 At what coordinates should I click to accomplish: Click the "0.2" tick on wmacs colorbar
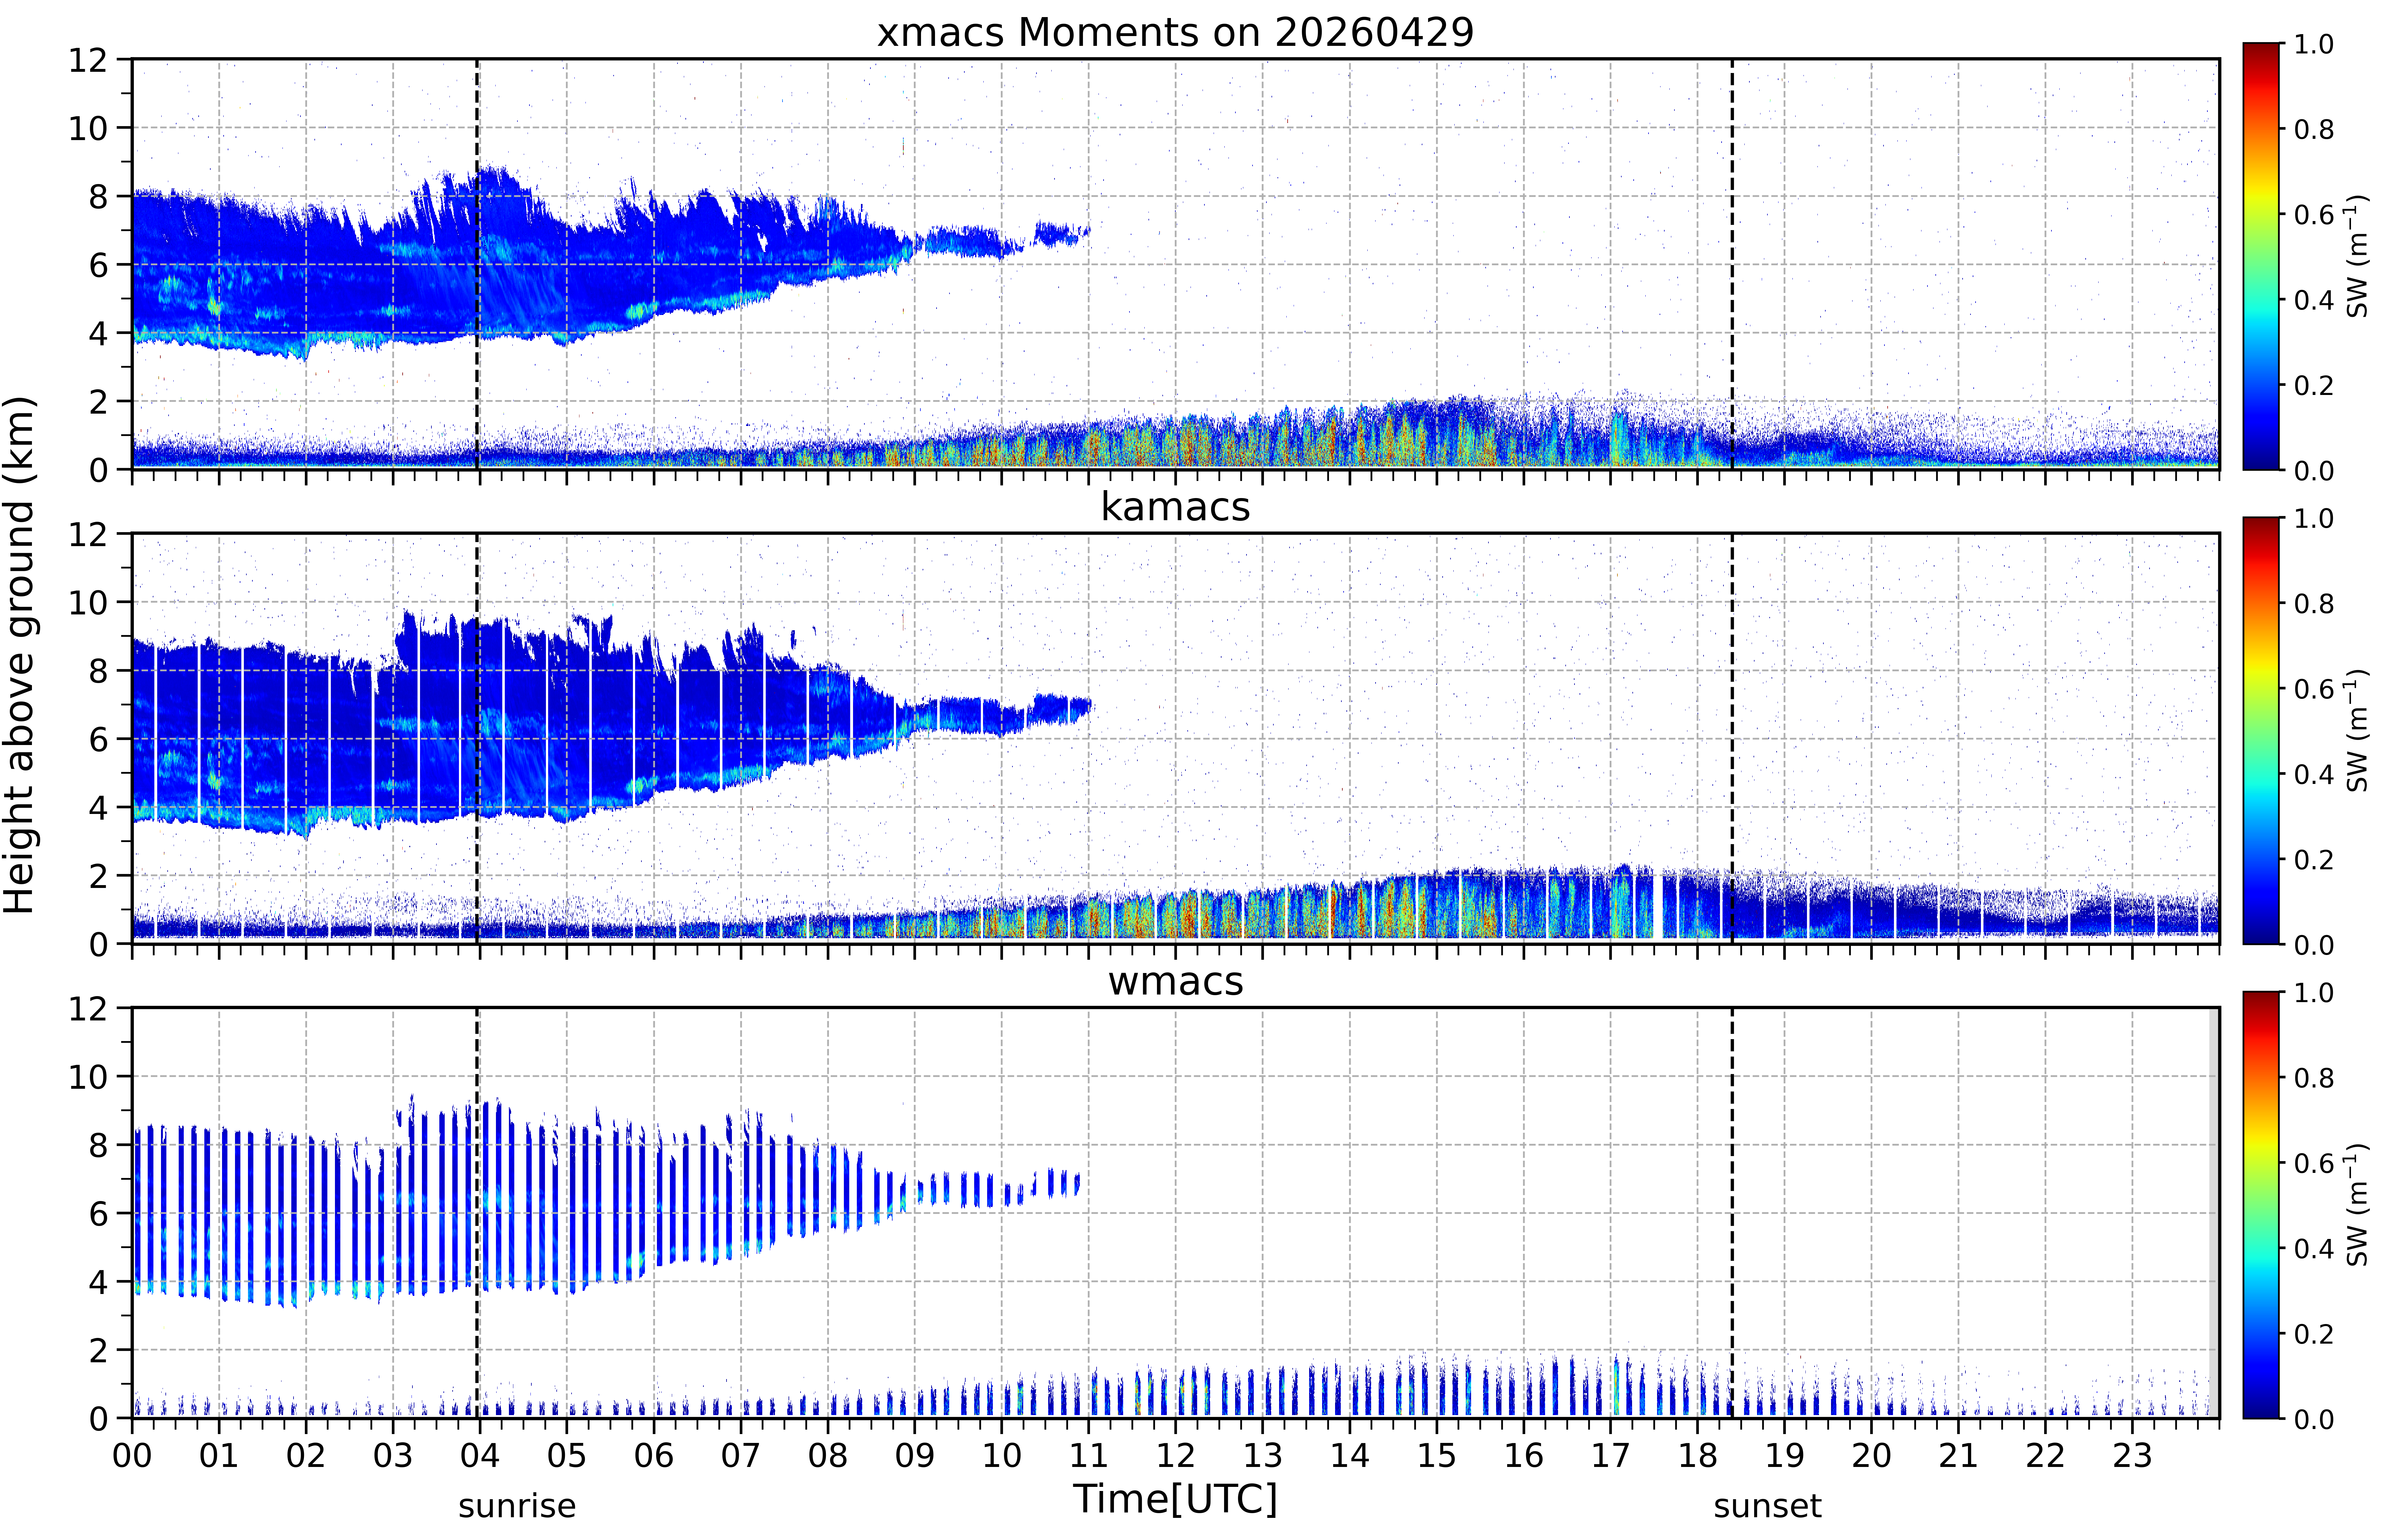(2314, 1334)
